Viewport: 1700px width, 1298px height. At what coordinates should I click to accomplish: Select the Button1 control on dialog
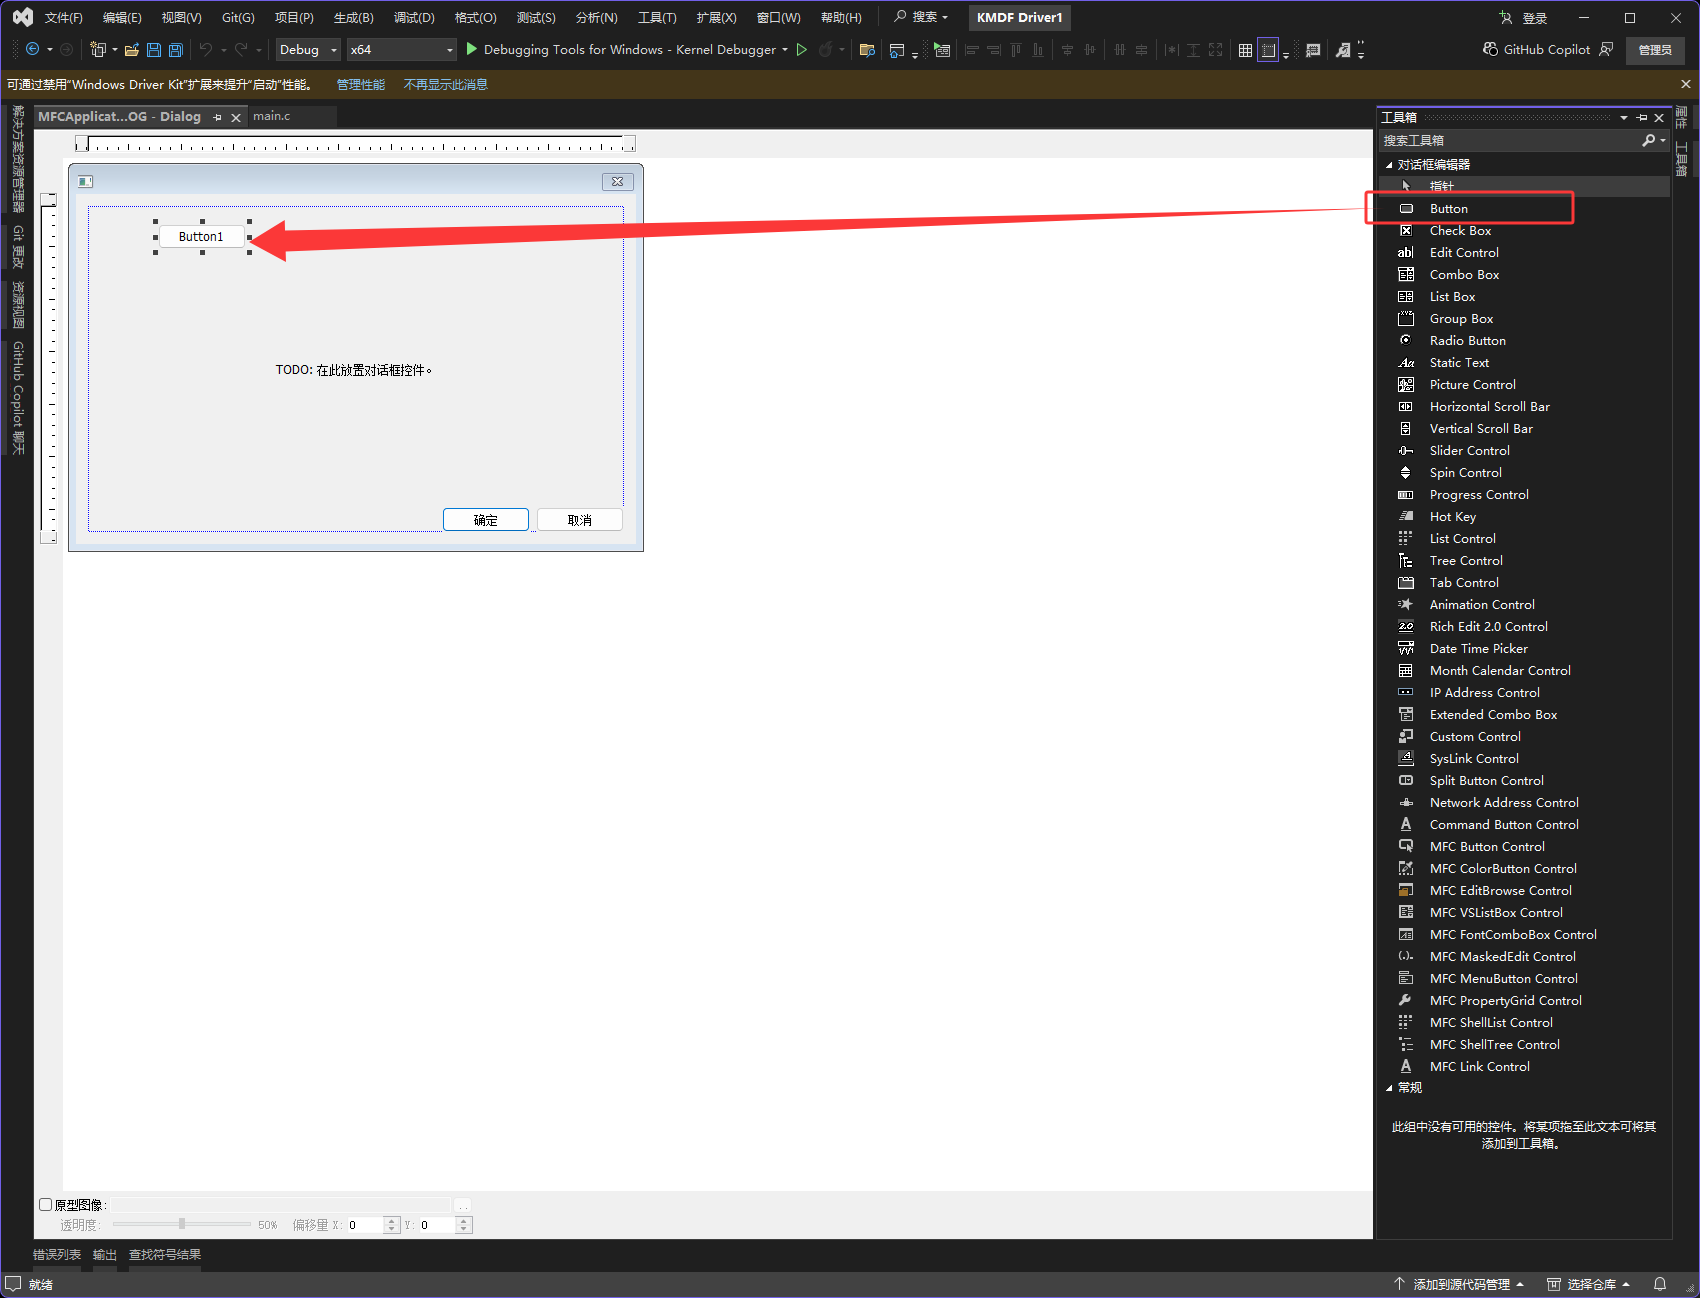(202, 237)
